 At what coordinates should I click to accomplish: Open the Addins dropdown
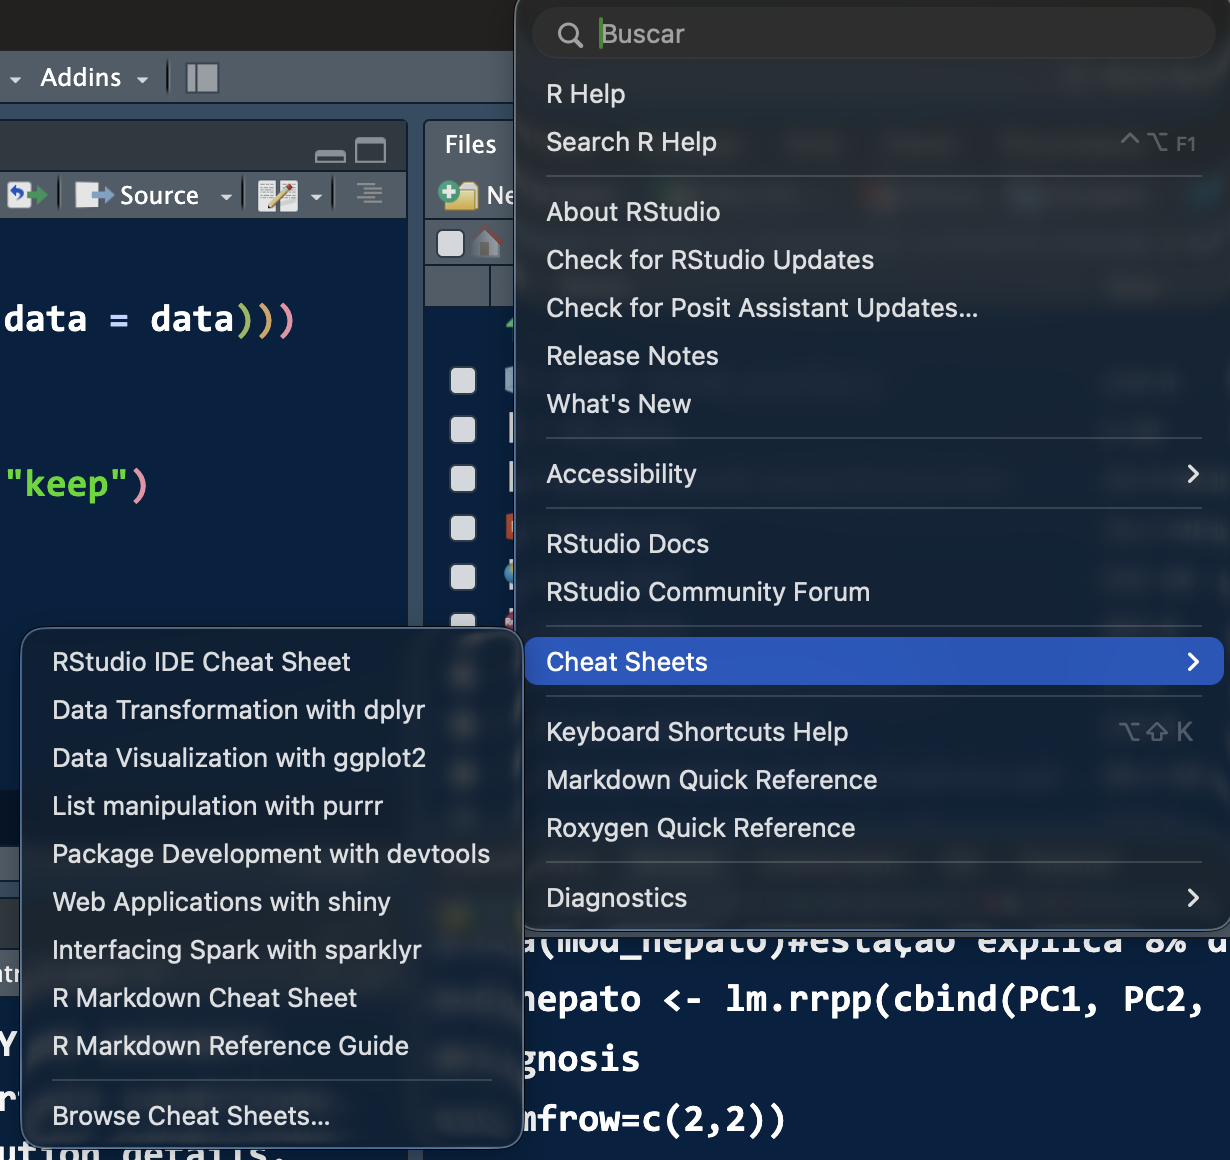click(94, 78)
